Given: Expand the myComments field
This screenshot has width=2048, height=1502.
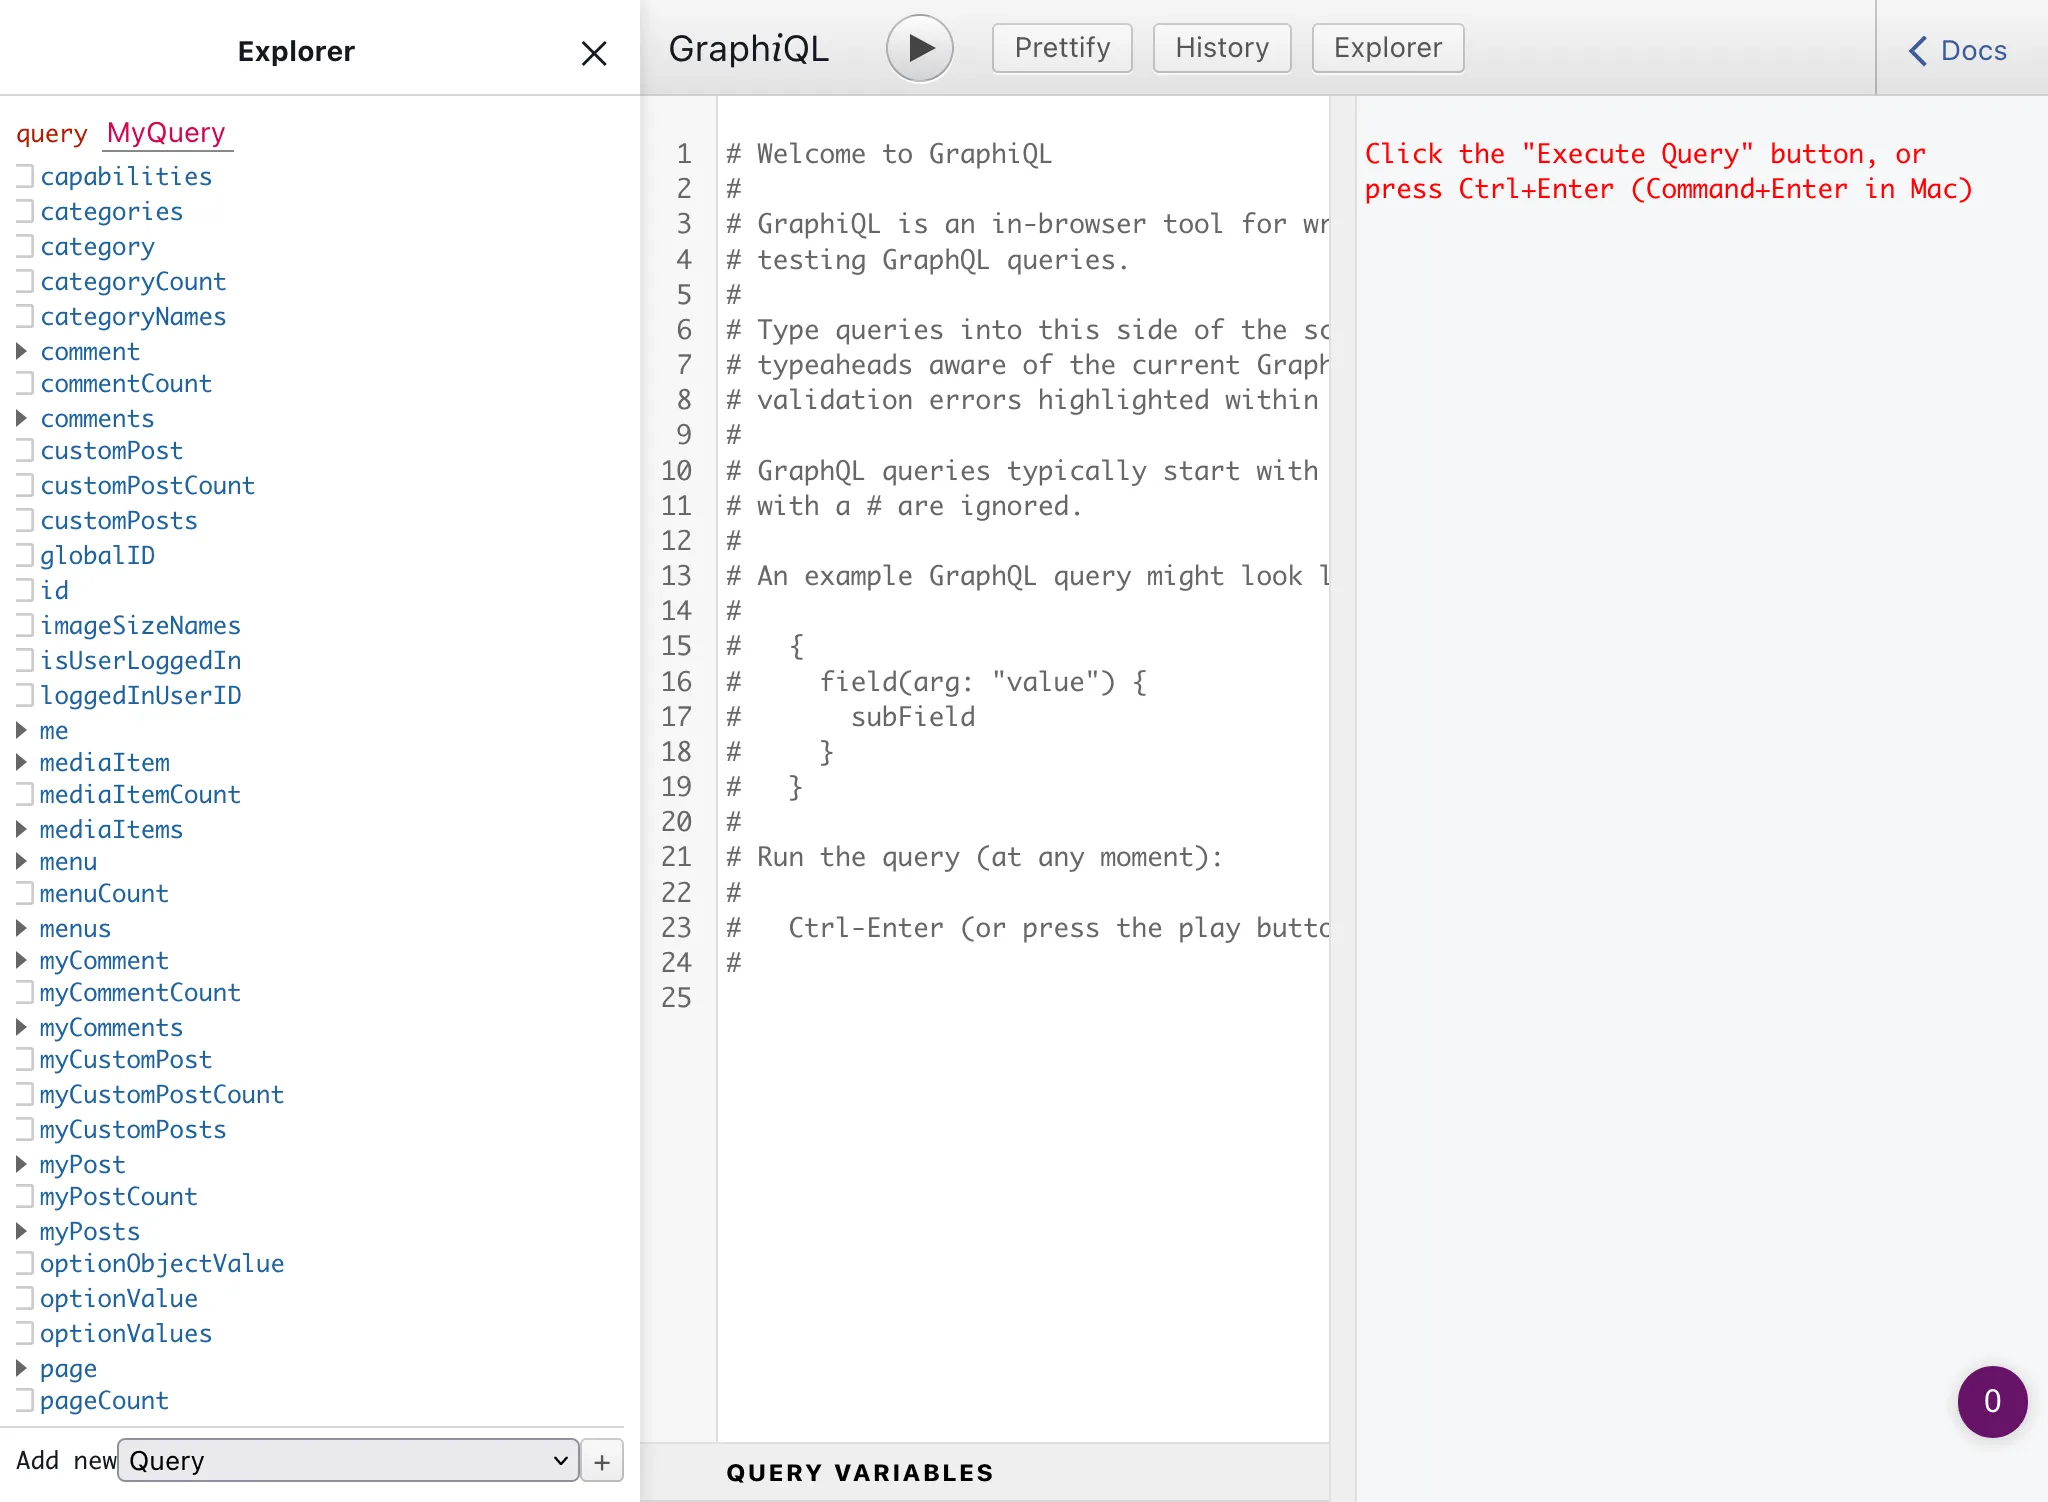Looking at the screenshot, I should click(x=22, y=1027).
